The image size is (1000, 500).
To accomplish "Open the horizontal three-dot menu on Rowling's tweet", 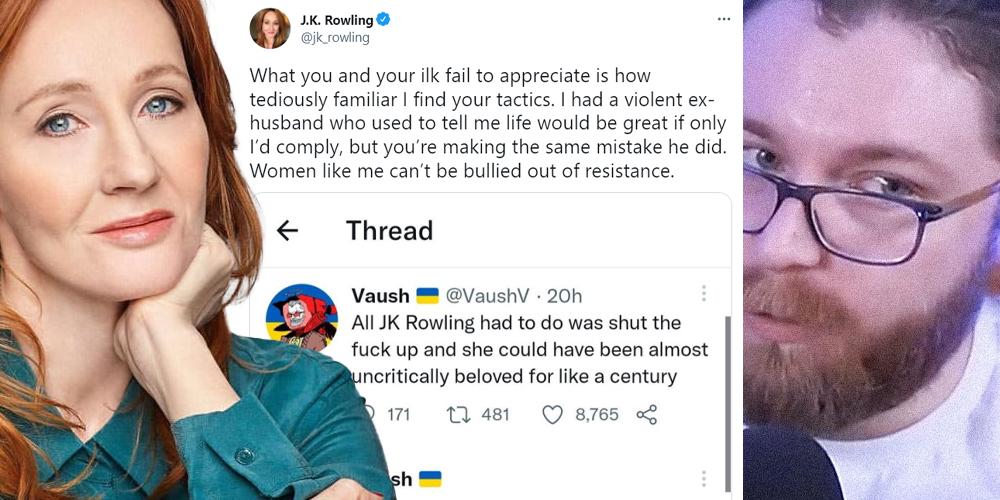I will tap(723, 20).
